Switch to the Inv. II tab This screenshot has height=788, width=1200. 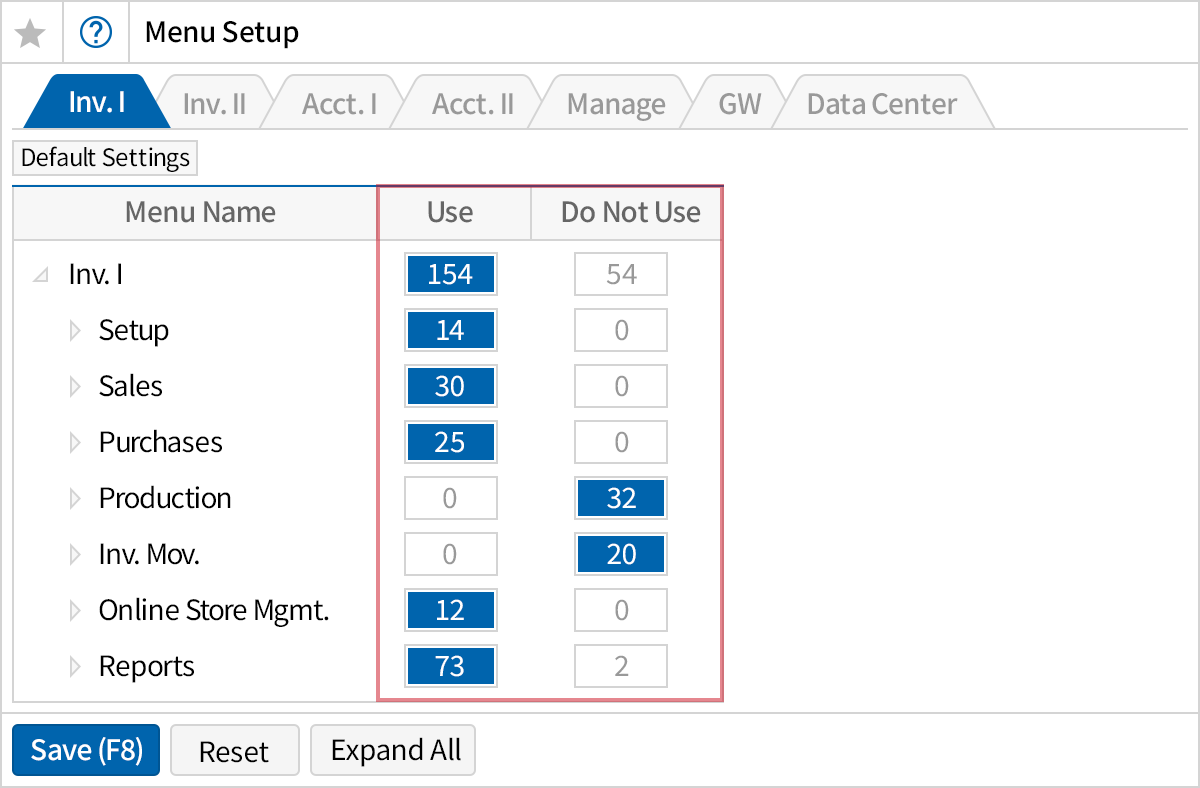(x=213, y=101)
